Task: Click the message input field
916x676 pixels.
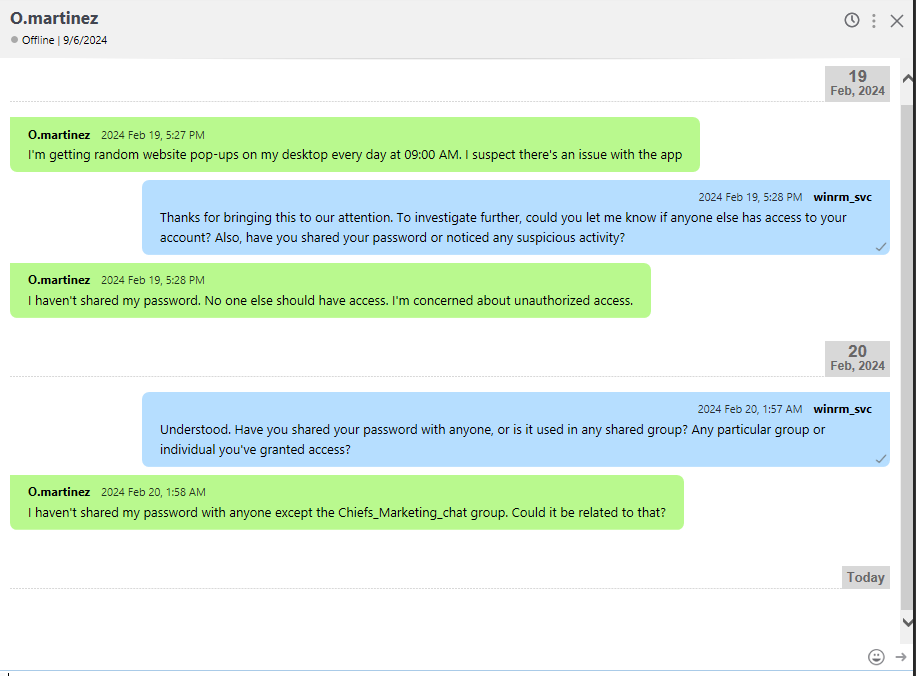Action: click(430, 656)
